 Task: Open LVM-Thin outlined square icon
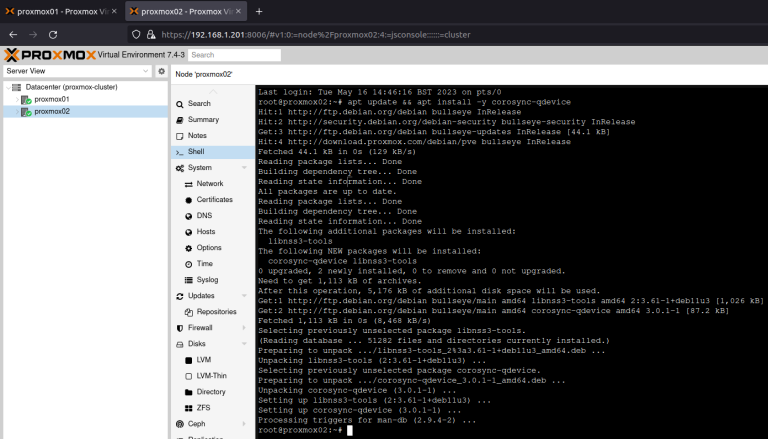tap(189, 376)
